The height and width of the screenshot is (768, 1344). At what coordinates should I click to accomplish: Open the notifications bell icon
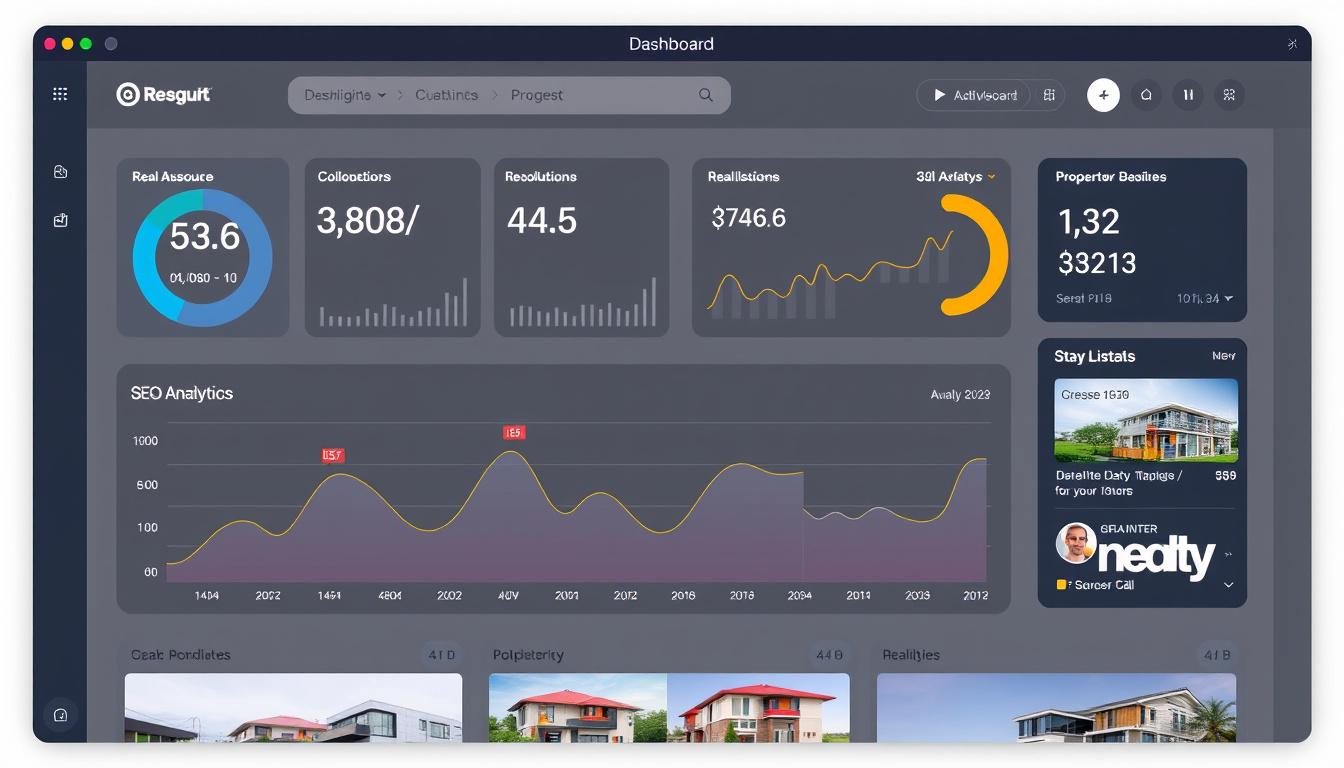1145,95
